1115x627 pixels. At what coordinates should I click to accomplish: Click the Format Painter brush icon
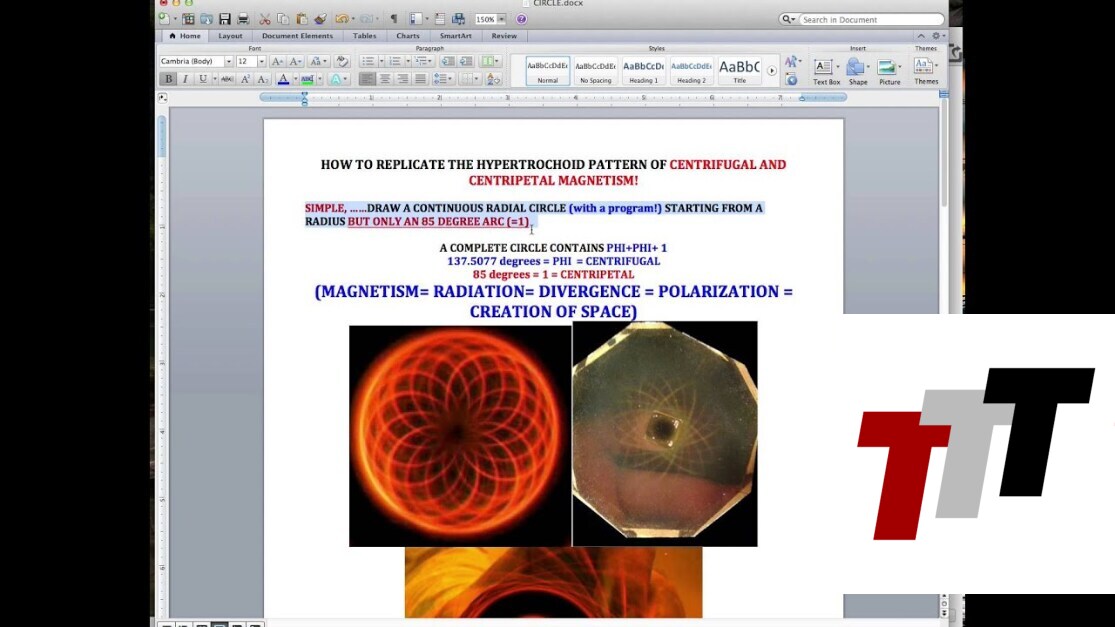[320, 19]
